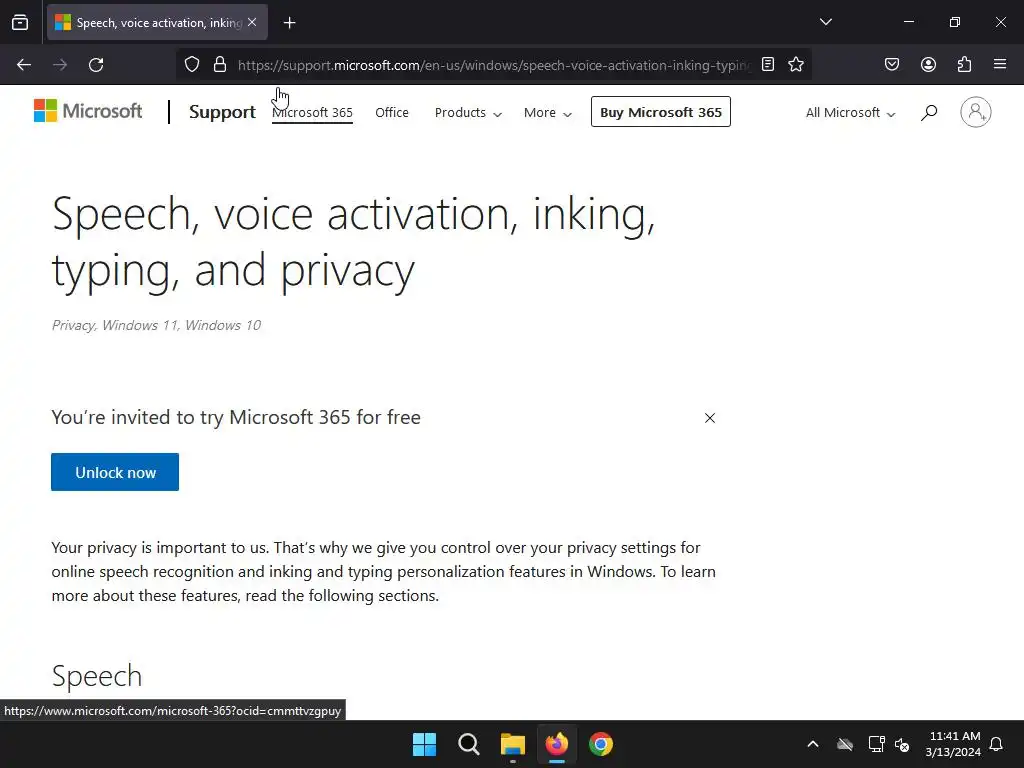Open the Save to Pocket icon
The width and height of the screenshot is (1024, 768).
[892, 65]
